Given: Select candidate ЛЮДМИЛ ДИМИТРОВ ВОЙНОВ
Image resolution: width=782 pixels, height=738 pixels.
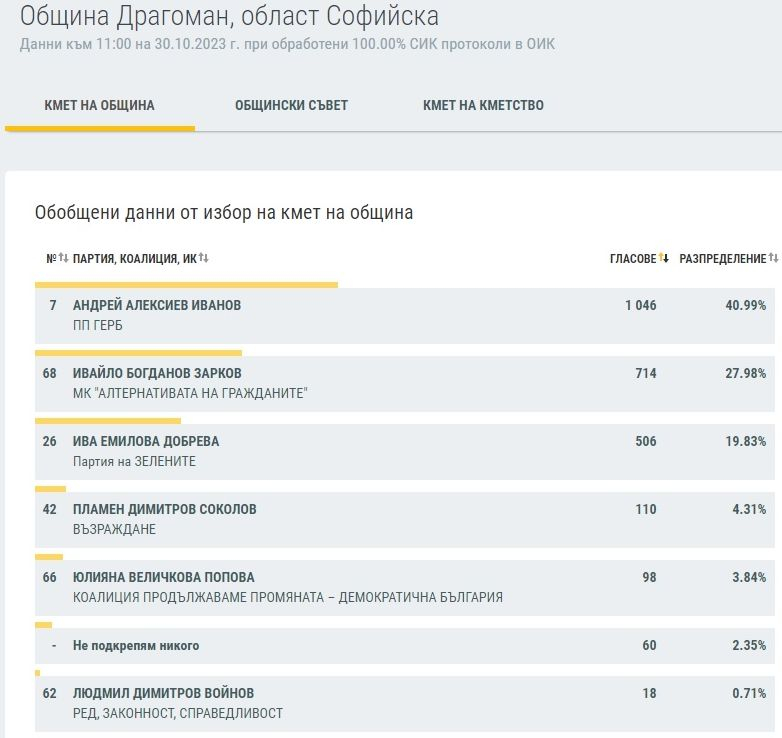Looking at the screenshot, I should [x=163, y=693].
